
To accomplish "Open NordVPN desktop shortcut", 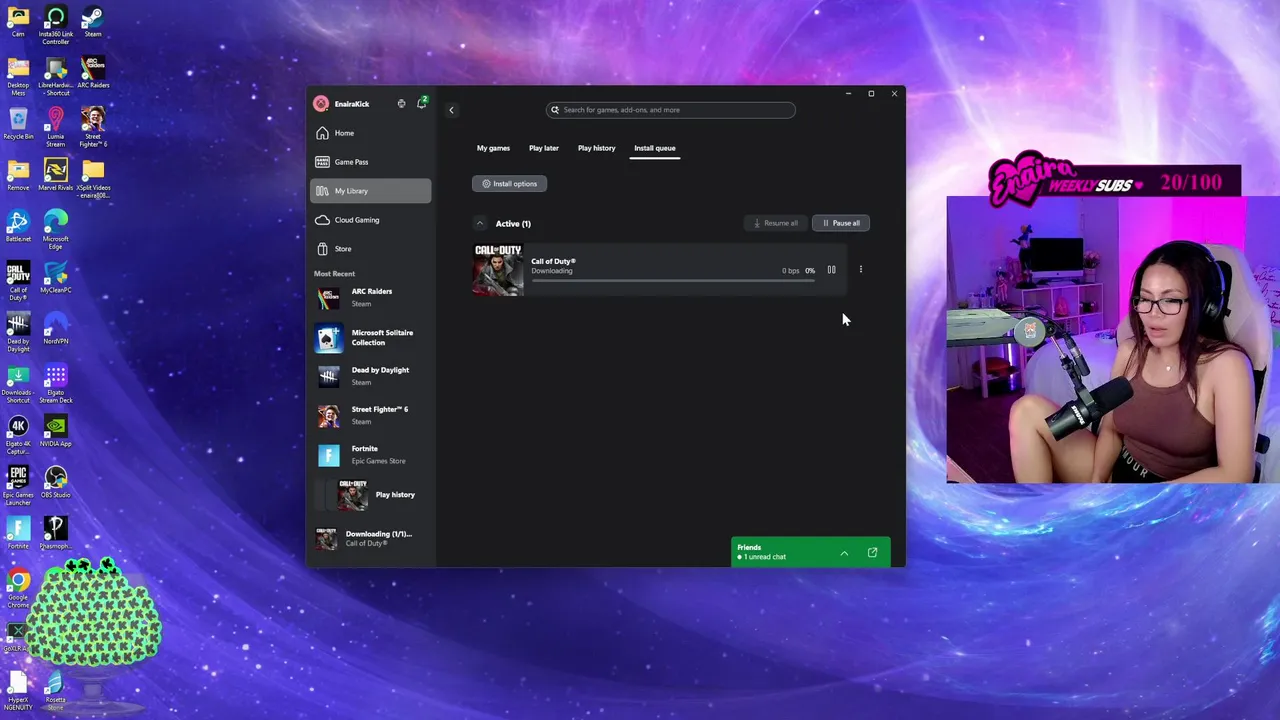I will tap(55, 329).
